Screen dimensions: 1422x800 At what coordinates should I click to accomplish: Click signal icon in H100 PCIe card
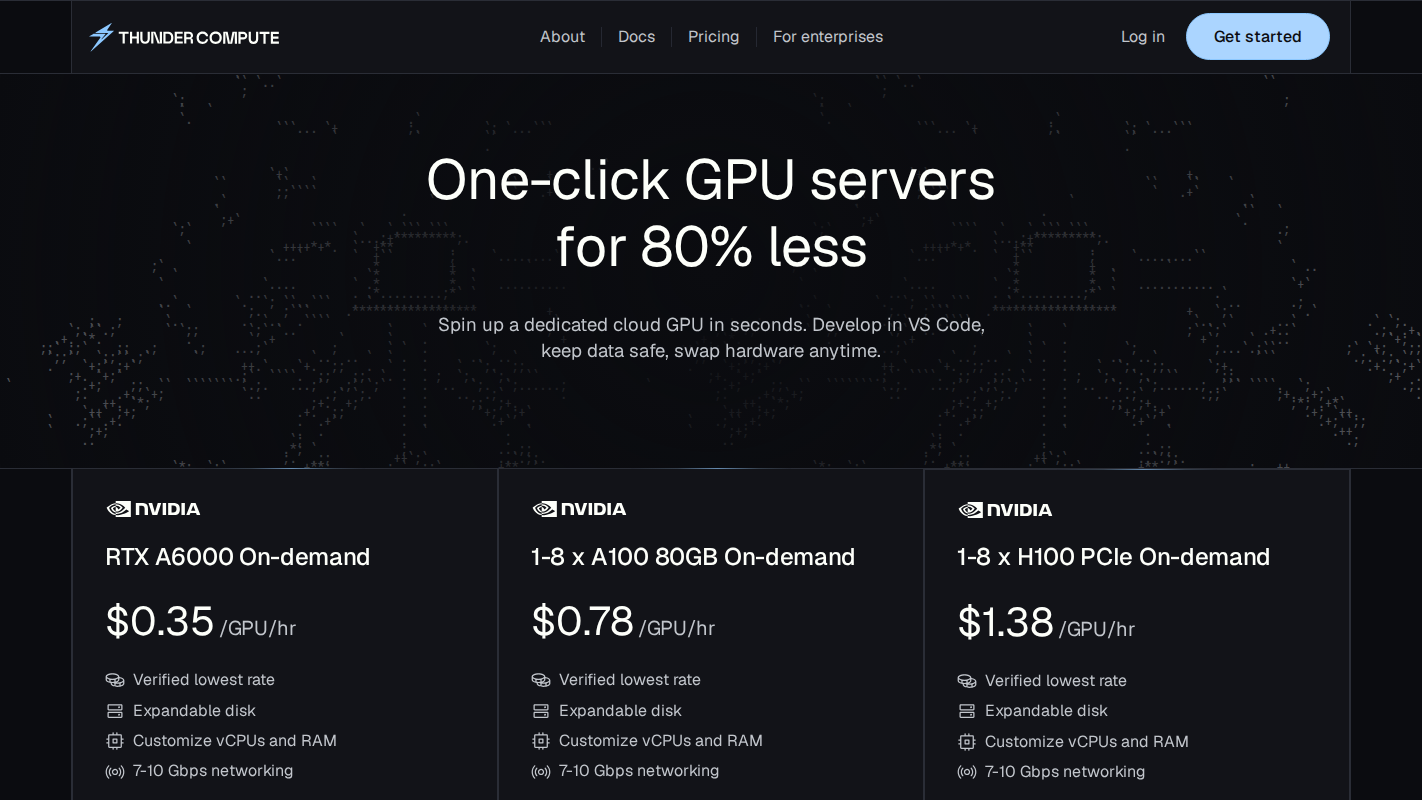click(967, 772)
